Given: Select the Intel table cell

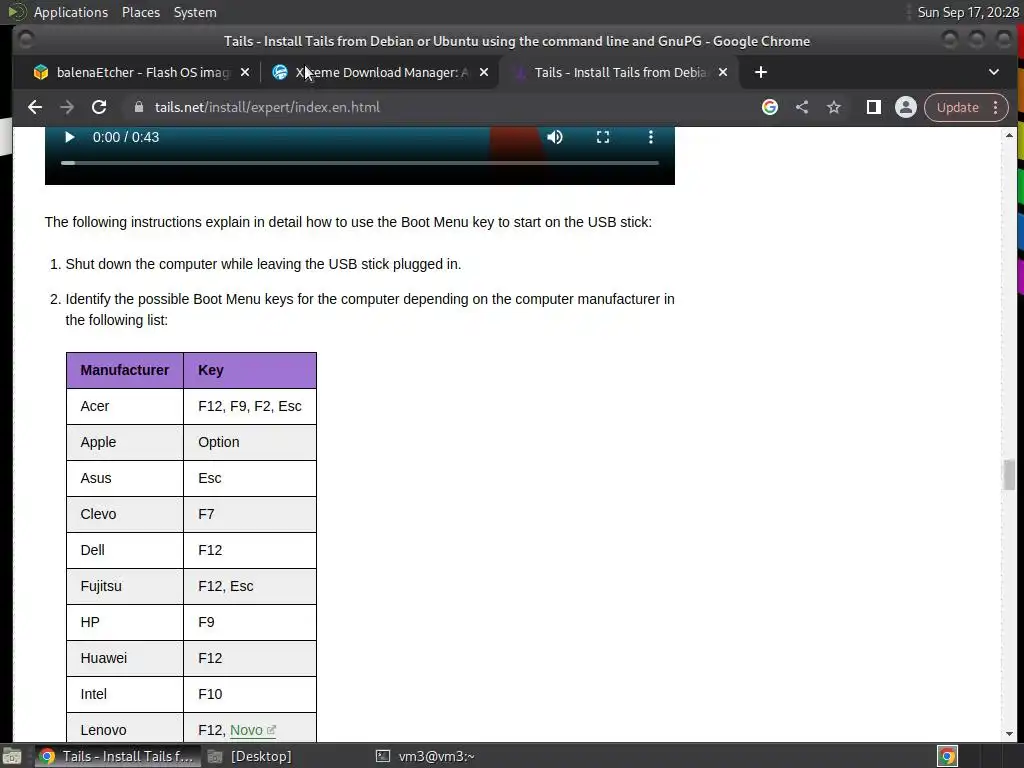Looking at the screenshot, I should pos(125,694).
